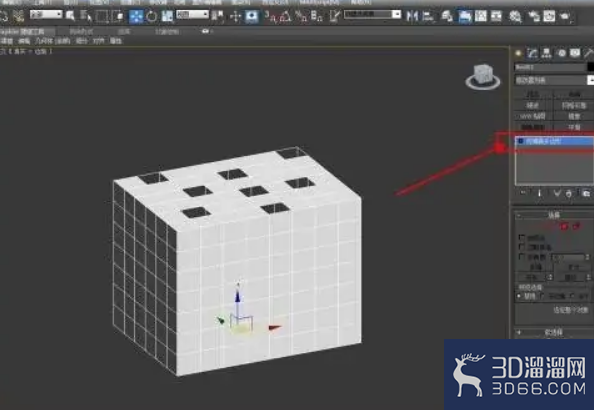Expand the editable poly stack entry
Image resolution: width=594 pixels, height=410 pixels.
[x=521, y=141]
